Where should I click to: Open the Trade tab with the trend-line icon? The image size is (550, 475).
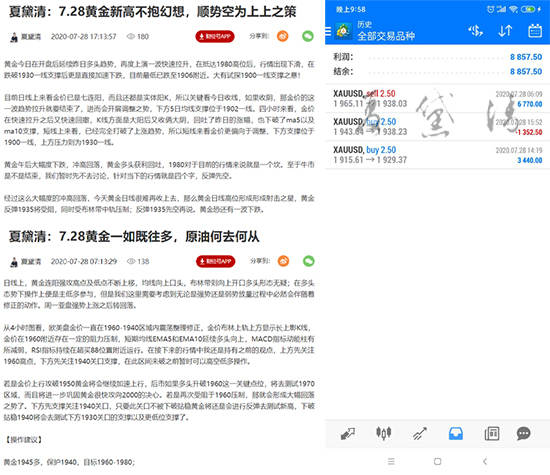(420, 434)
